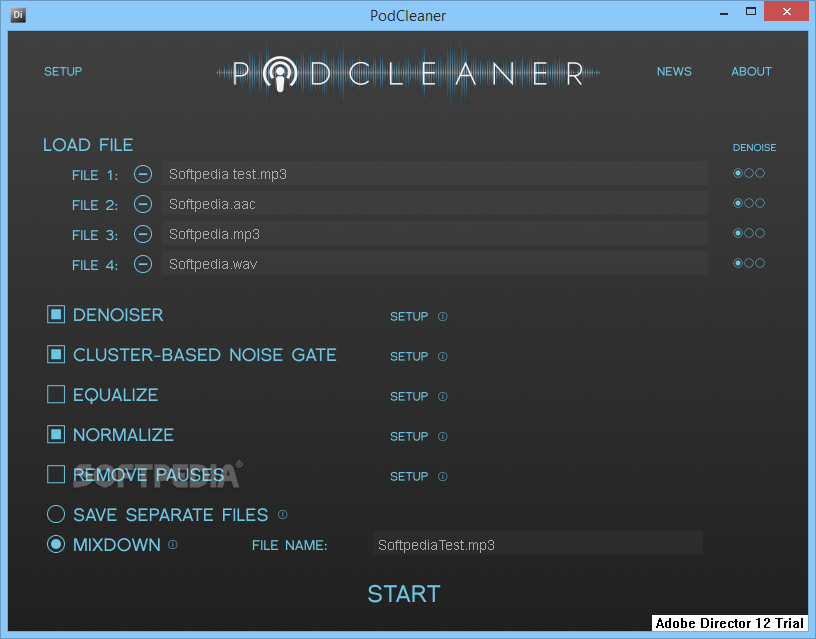This screenshot has width=816, height=639.
Task: Select first denoise radio for File 2
Action: point(737,203)
